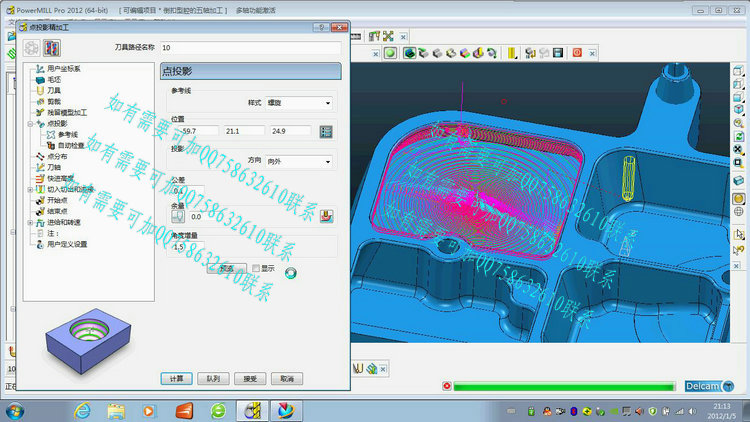Click the red power icon in viewing toolbar
Image resolution: width=750 pixels, height=422 pixels.
577,53
